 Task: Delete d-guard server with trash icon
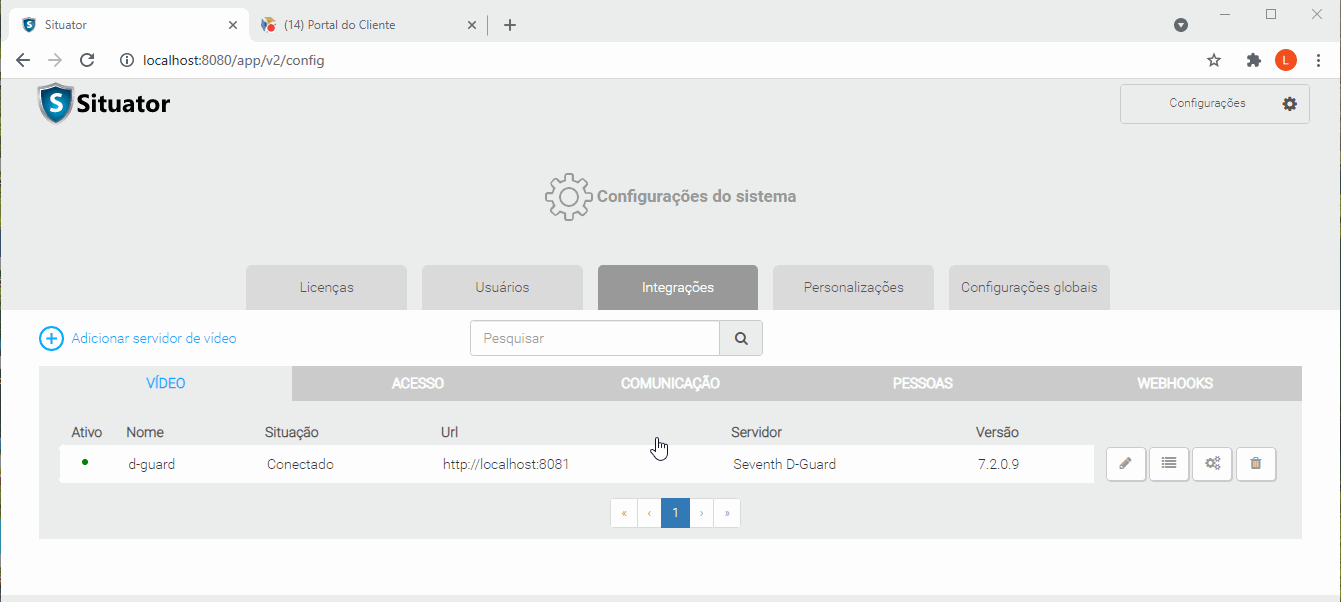point(1256,464)
